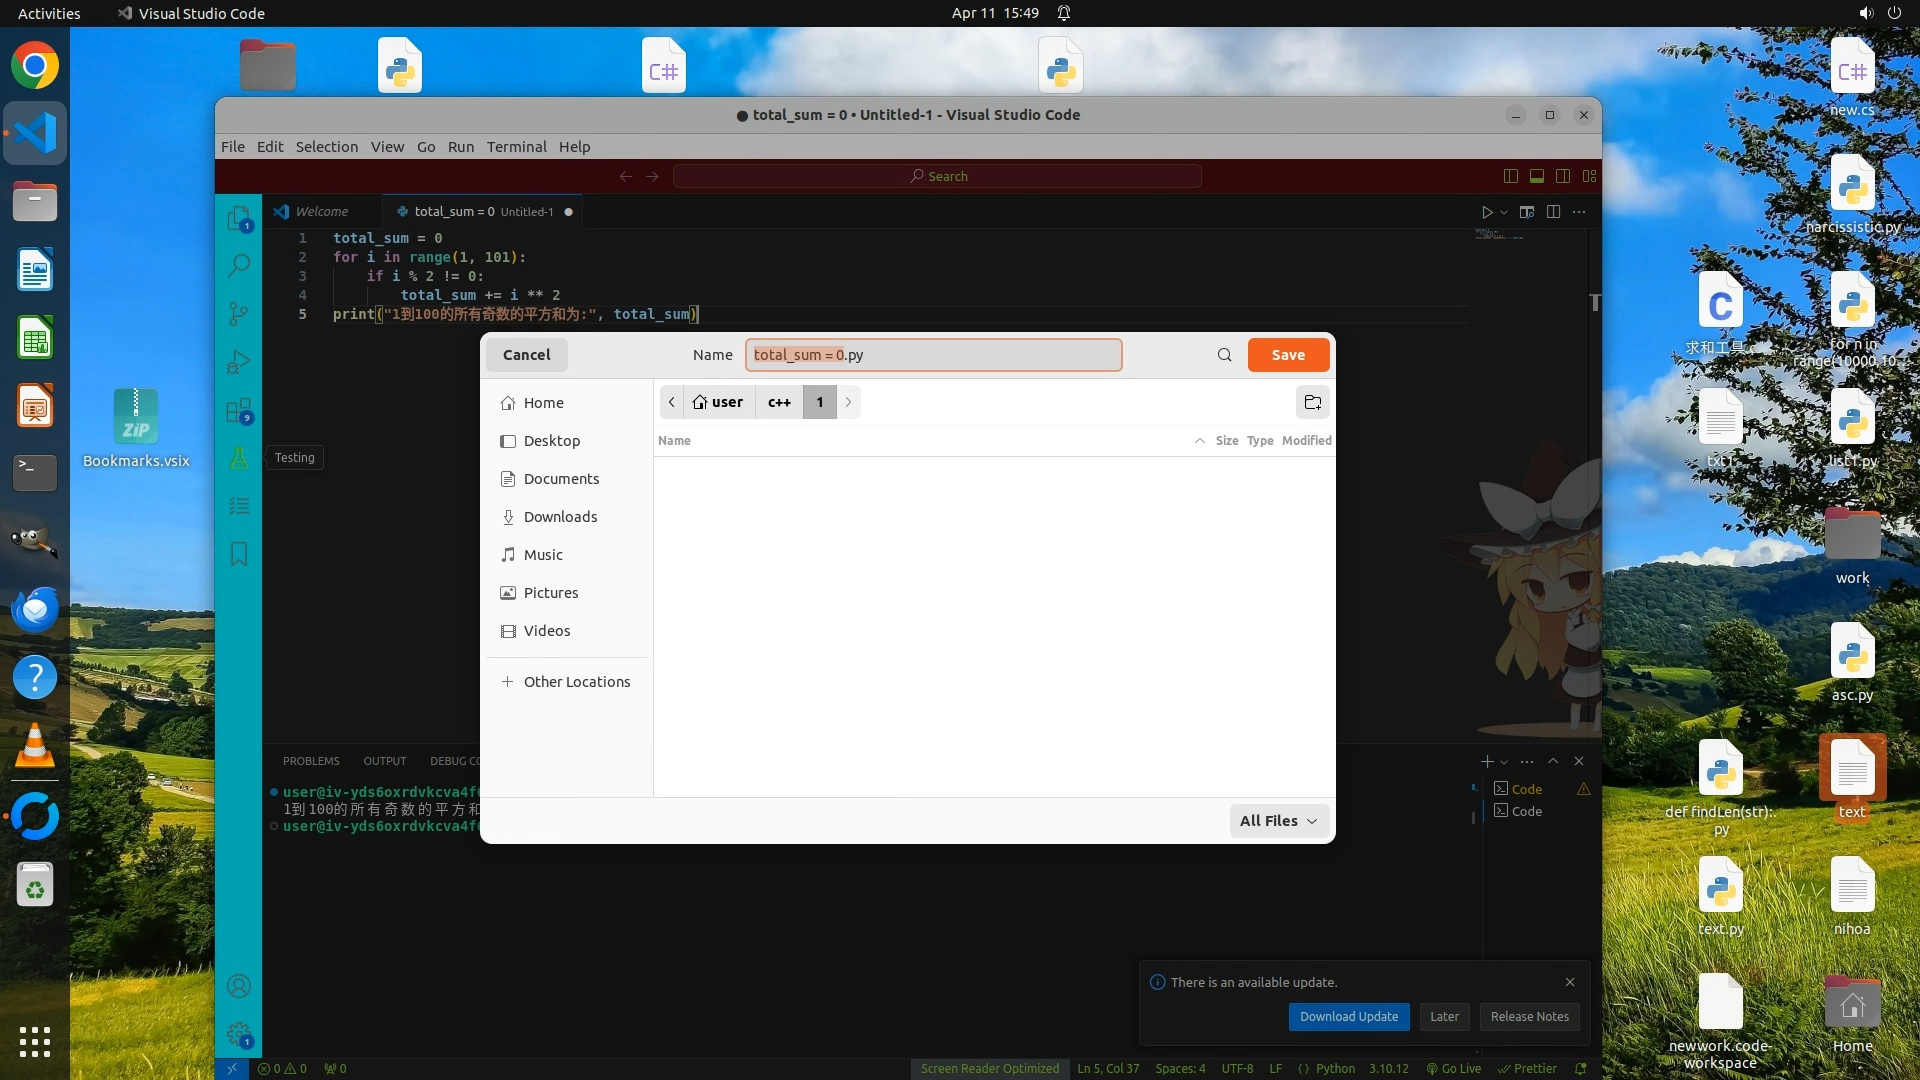Screen dimensions: 1920x1080
Task: Click the Run Python file play icon
Action: pos(1486,212)
